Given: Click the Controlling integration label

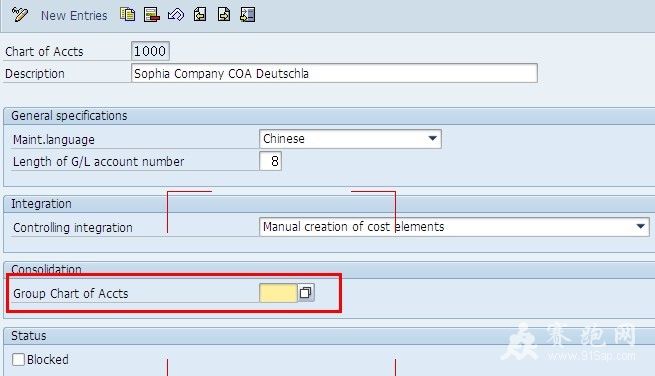Looking at the screenshot, I should [x=73, y=228].
